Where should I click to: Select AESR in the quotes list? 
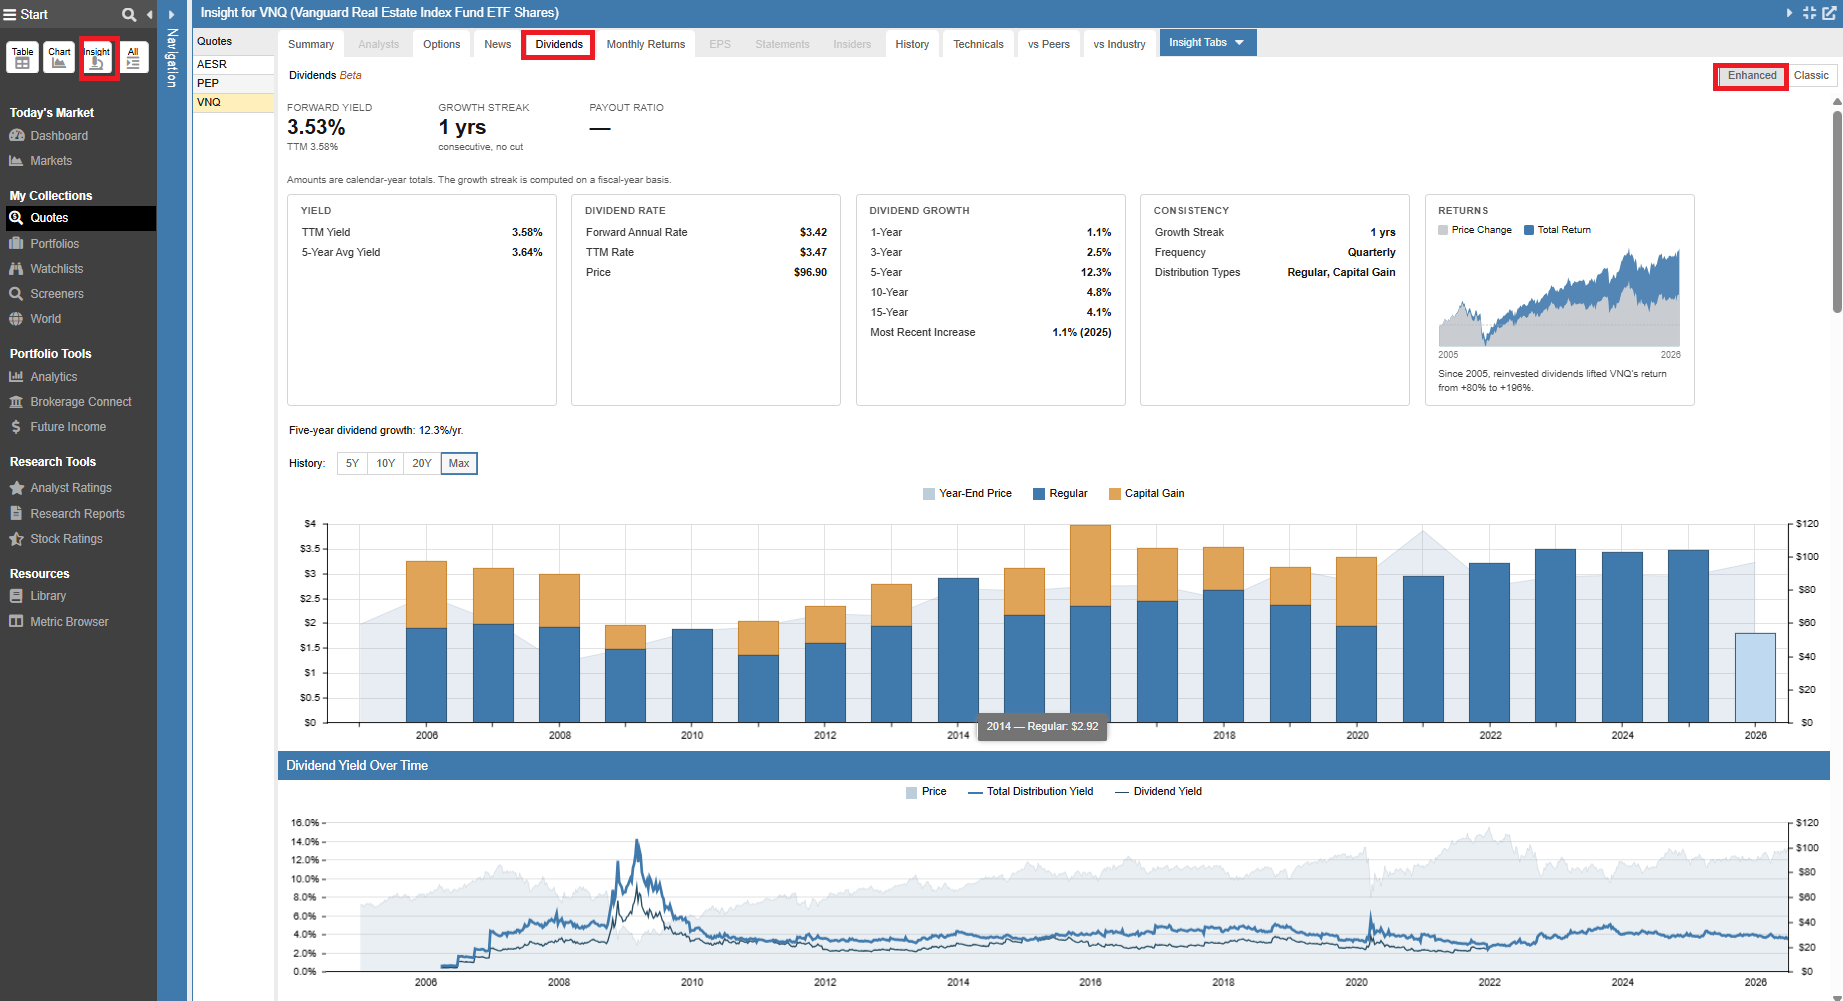[233, 64]
